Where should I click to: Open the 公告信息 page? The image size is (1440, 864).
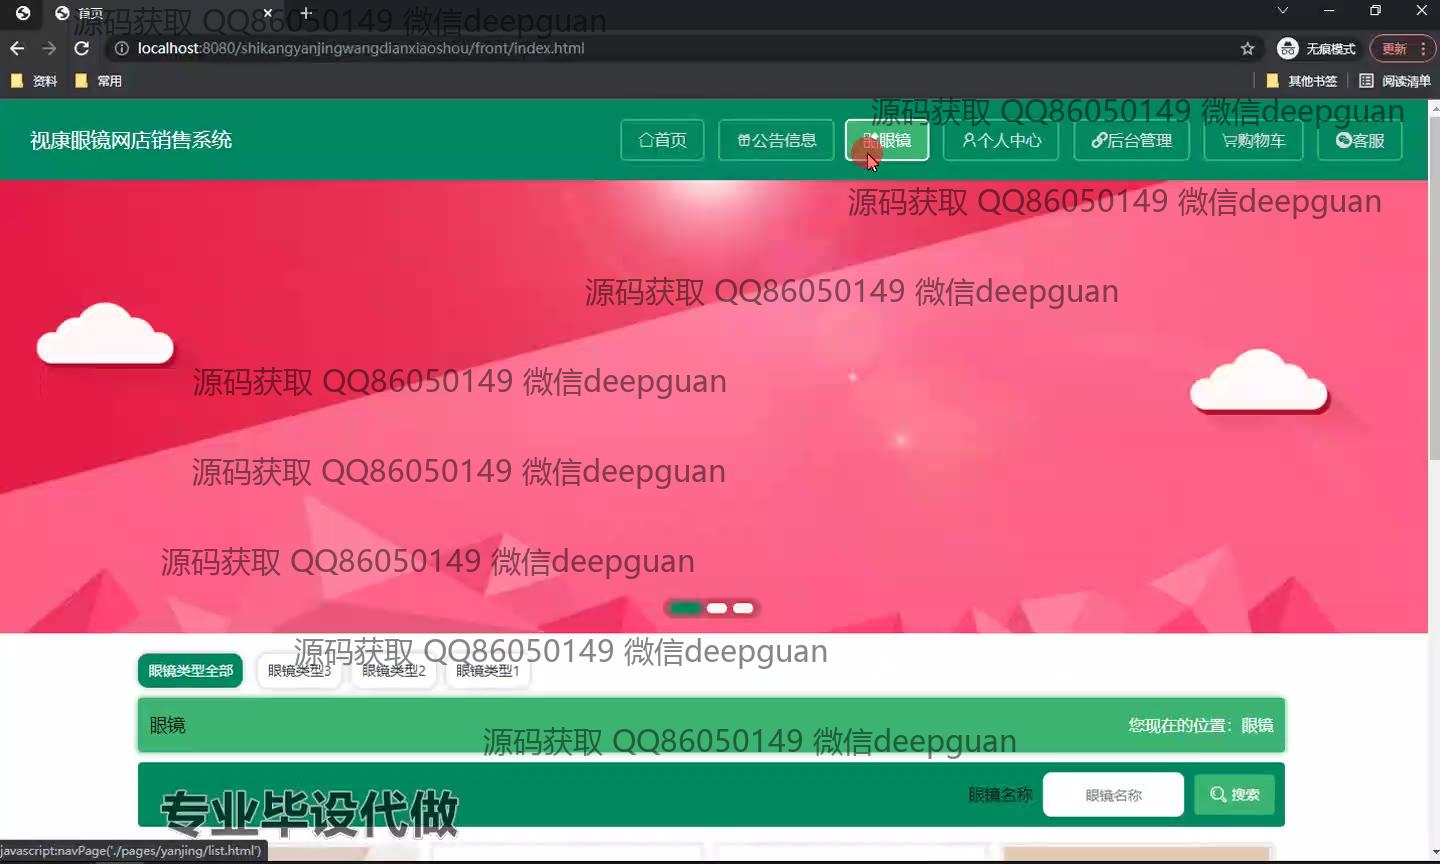coord(777,140)
